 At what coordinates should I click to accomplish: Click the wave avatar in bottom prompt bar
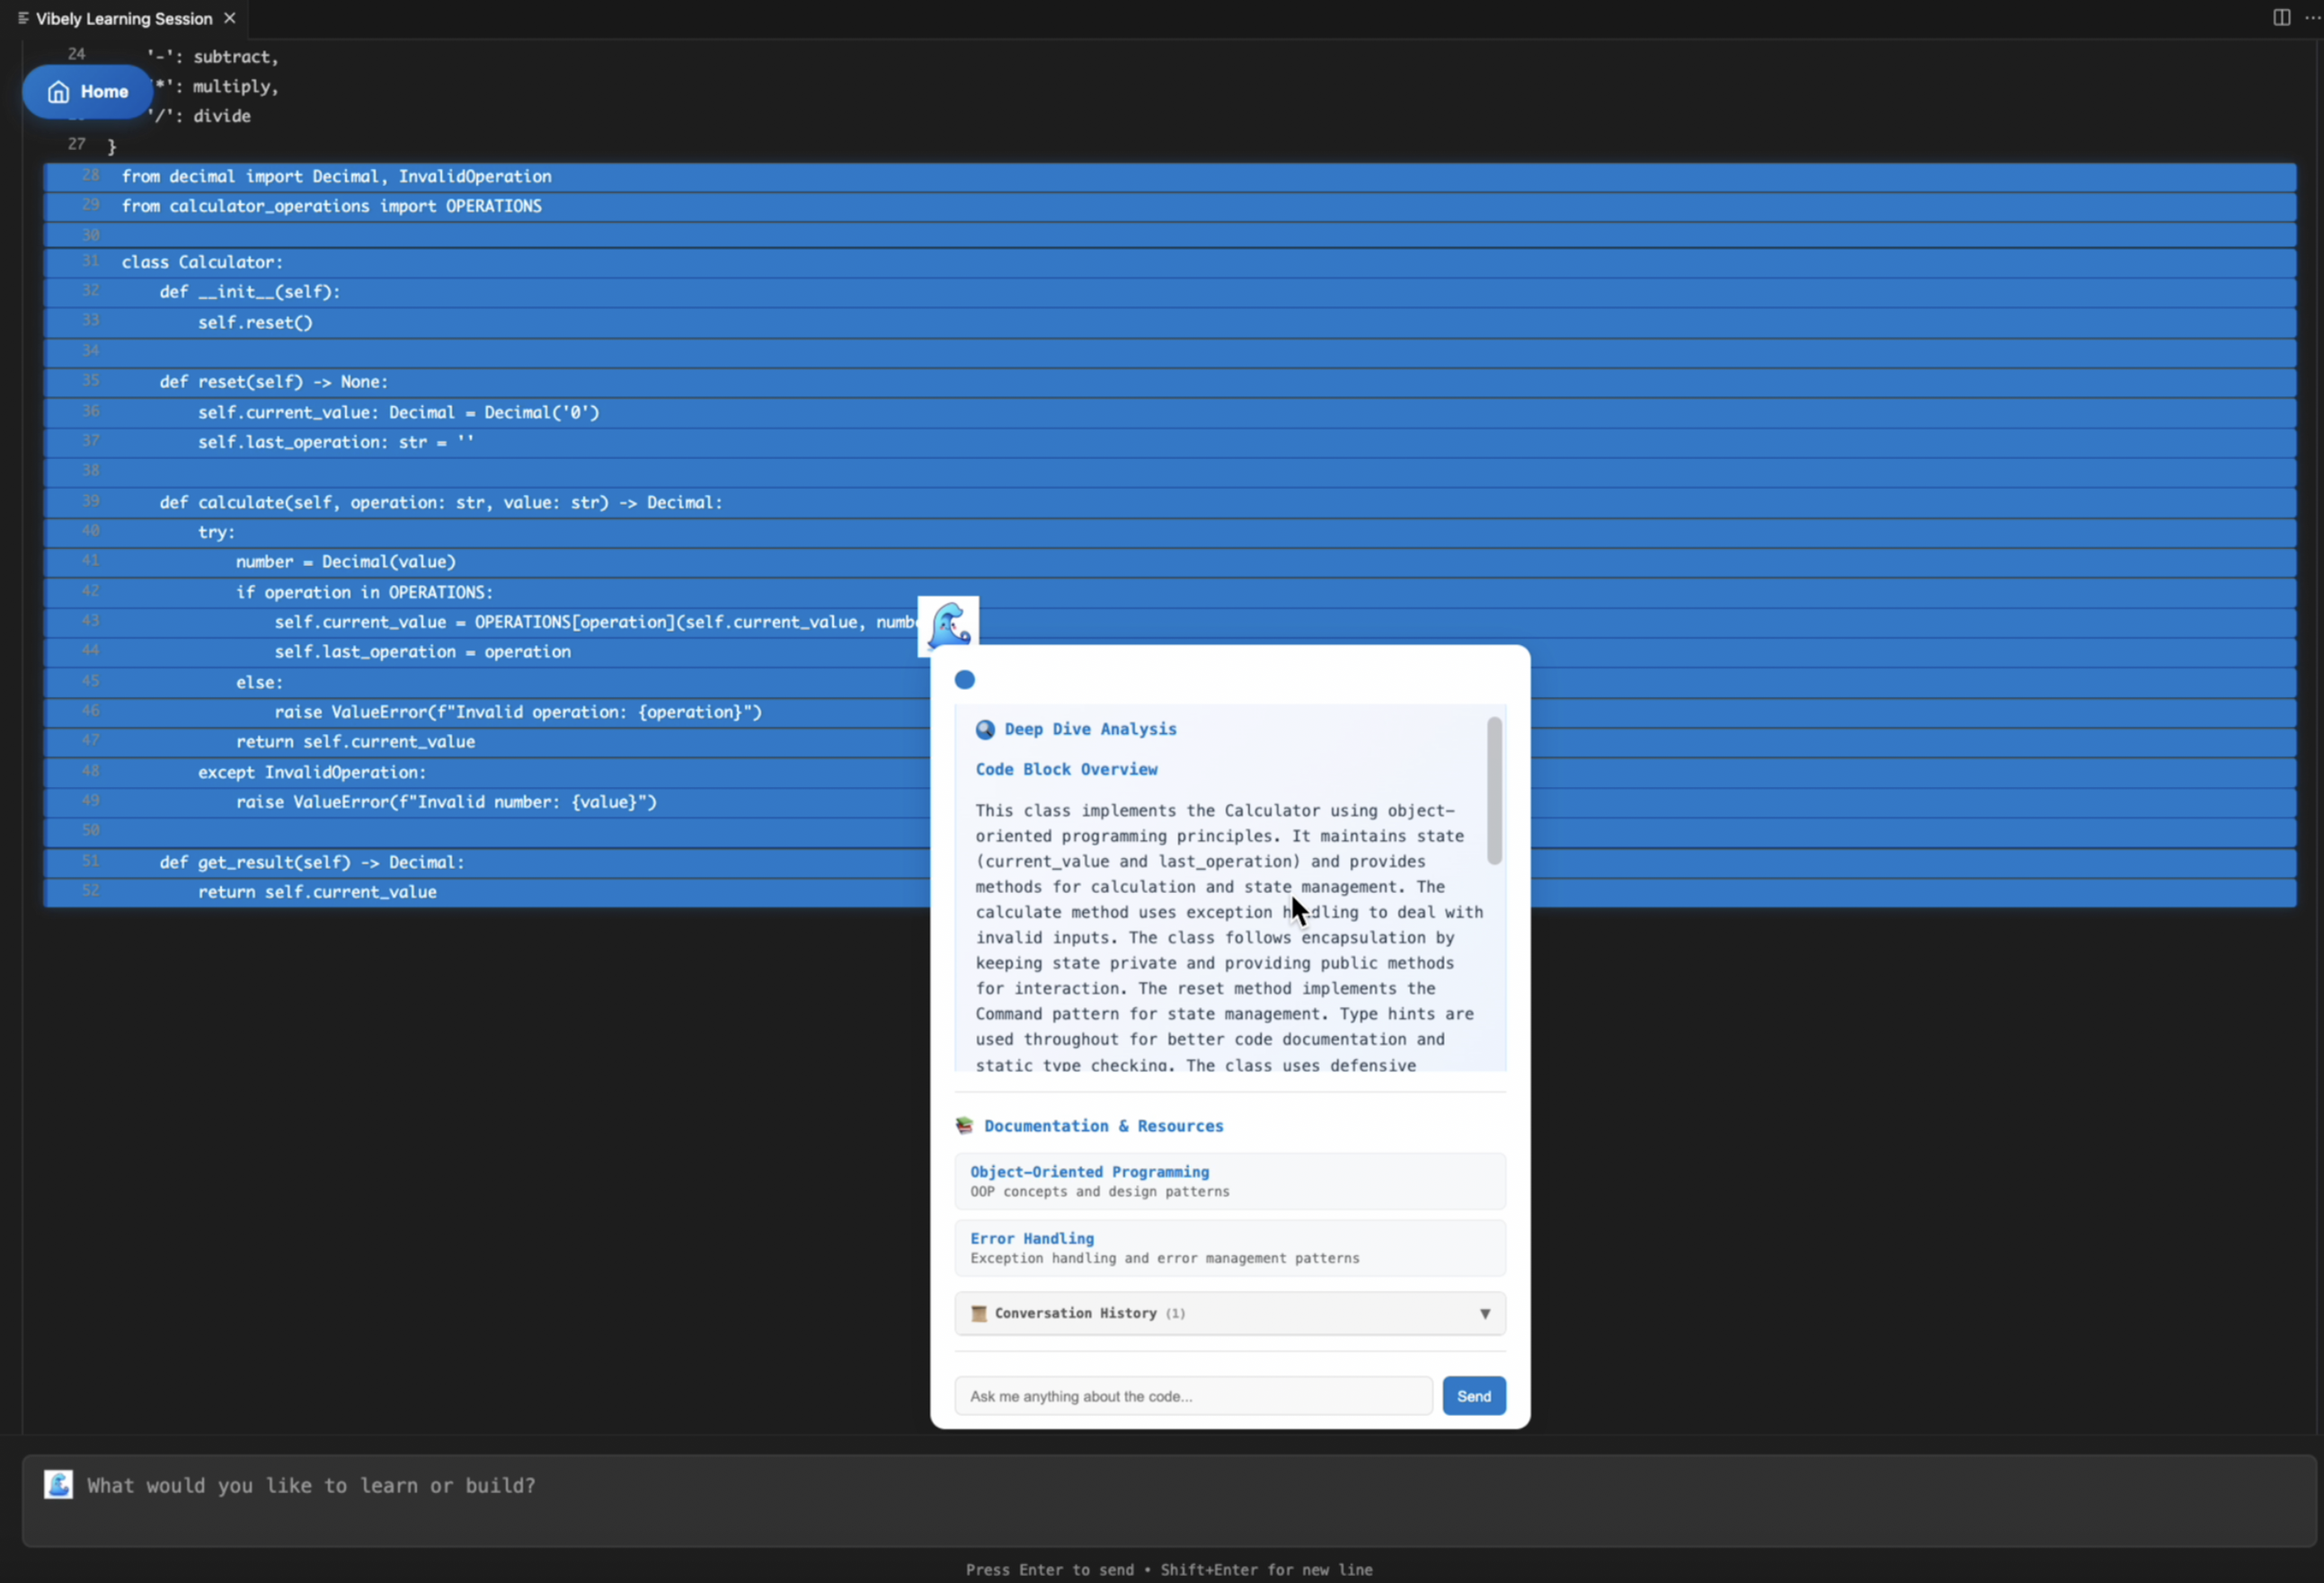coord(58,1485)
